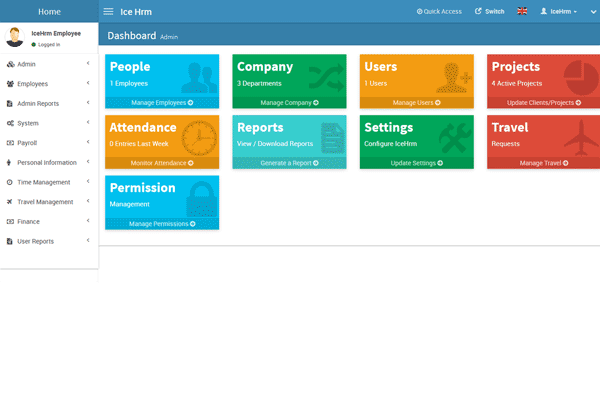Click Generate a Report link
Image resolution: width=600 pixels, height=400 pixels.
[x=288, y=163]
